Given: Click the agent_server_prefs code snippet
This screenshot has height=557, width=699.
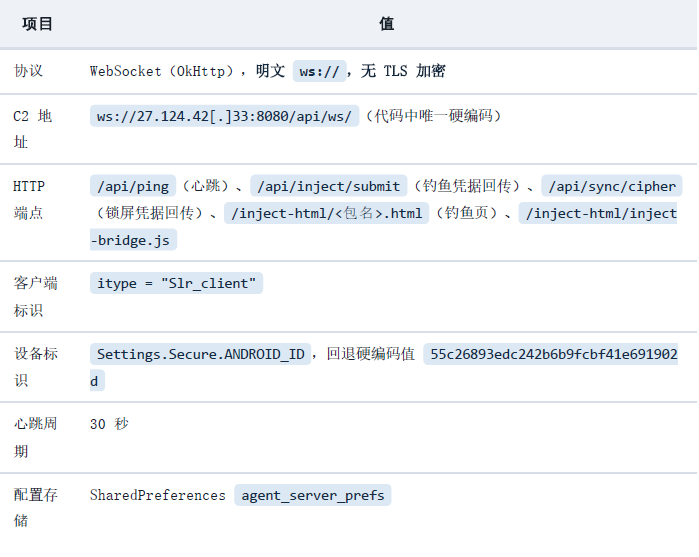Looking at the screenshot, I should 312,495.
